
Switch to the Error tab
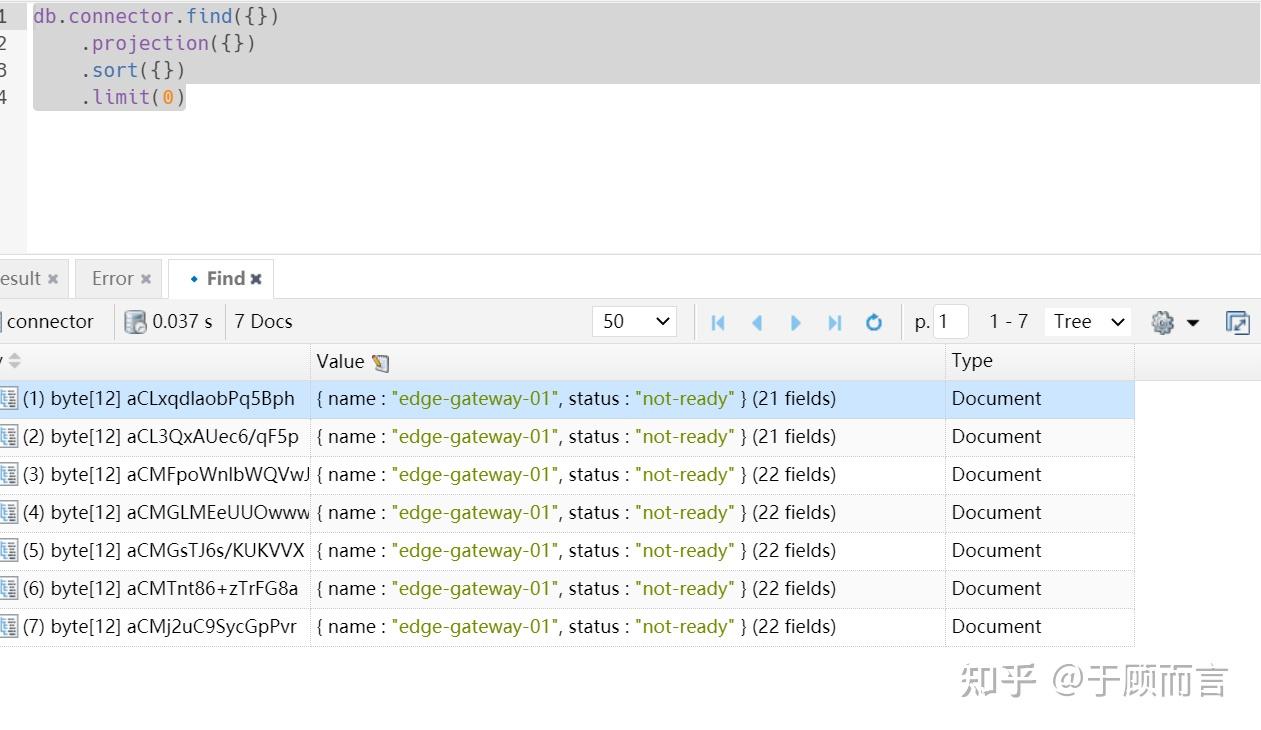[x=112, y=278]
